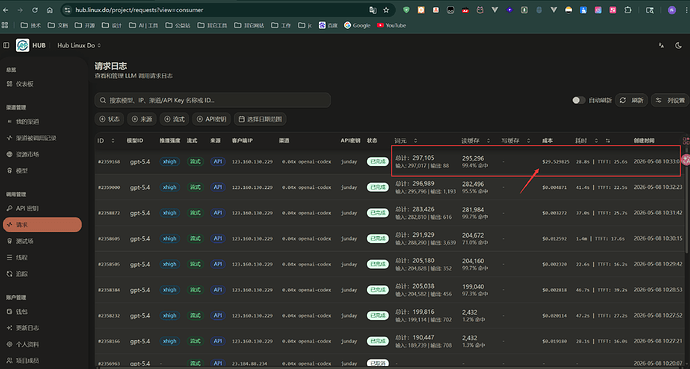Open 列设置 column settings
This screenshot has width=690, height=369.
coord(671,100)
